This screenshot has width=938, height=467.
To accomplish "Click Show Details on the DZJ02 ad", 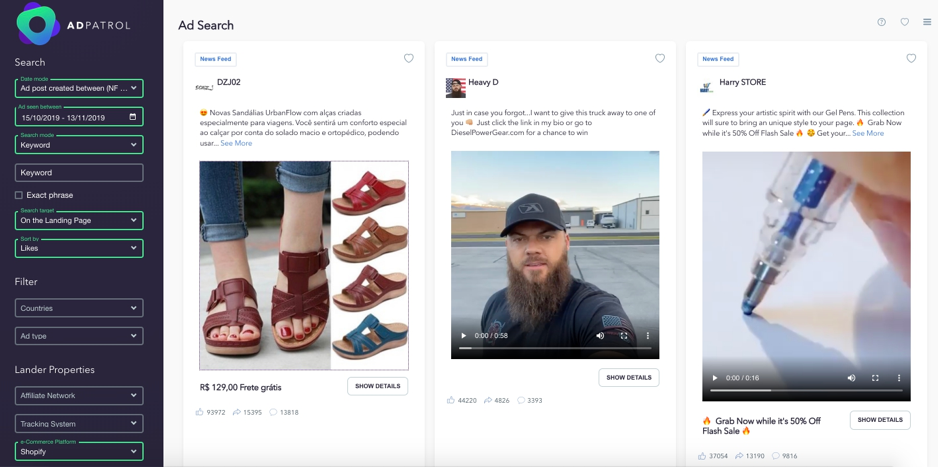I will 377,386.
